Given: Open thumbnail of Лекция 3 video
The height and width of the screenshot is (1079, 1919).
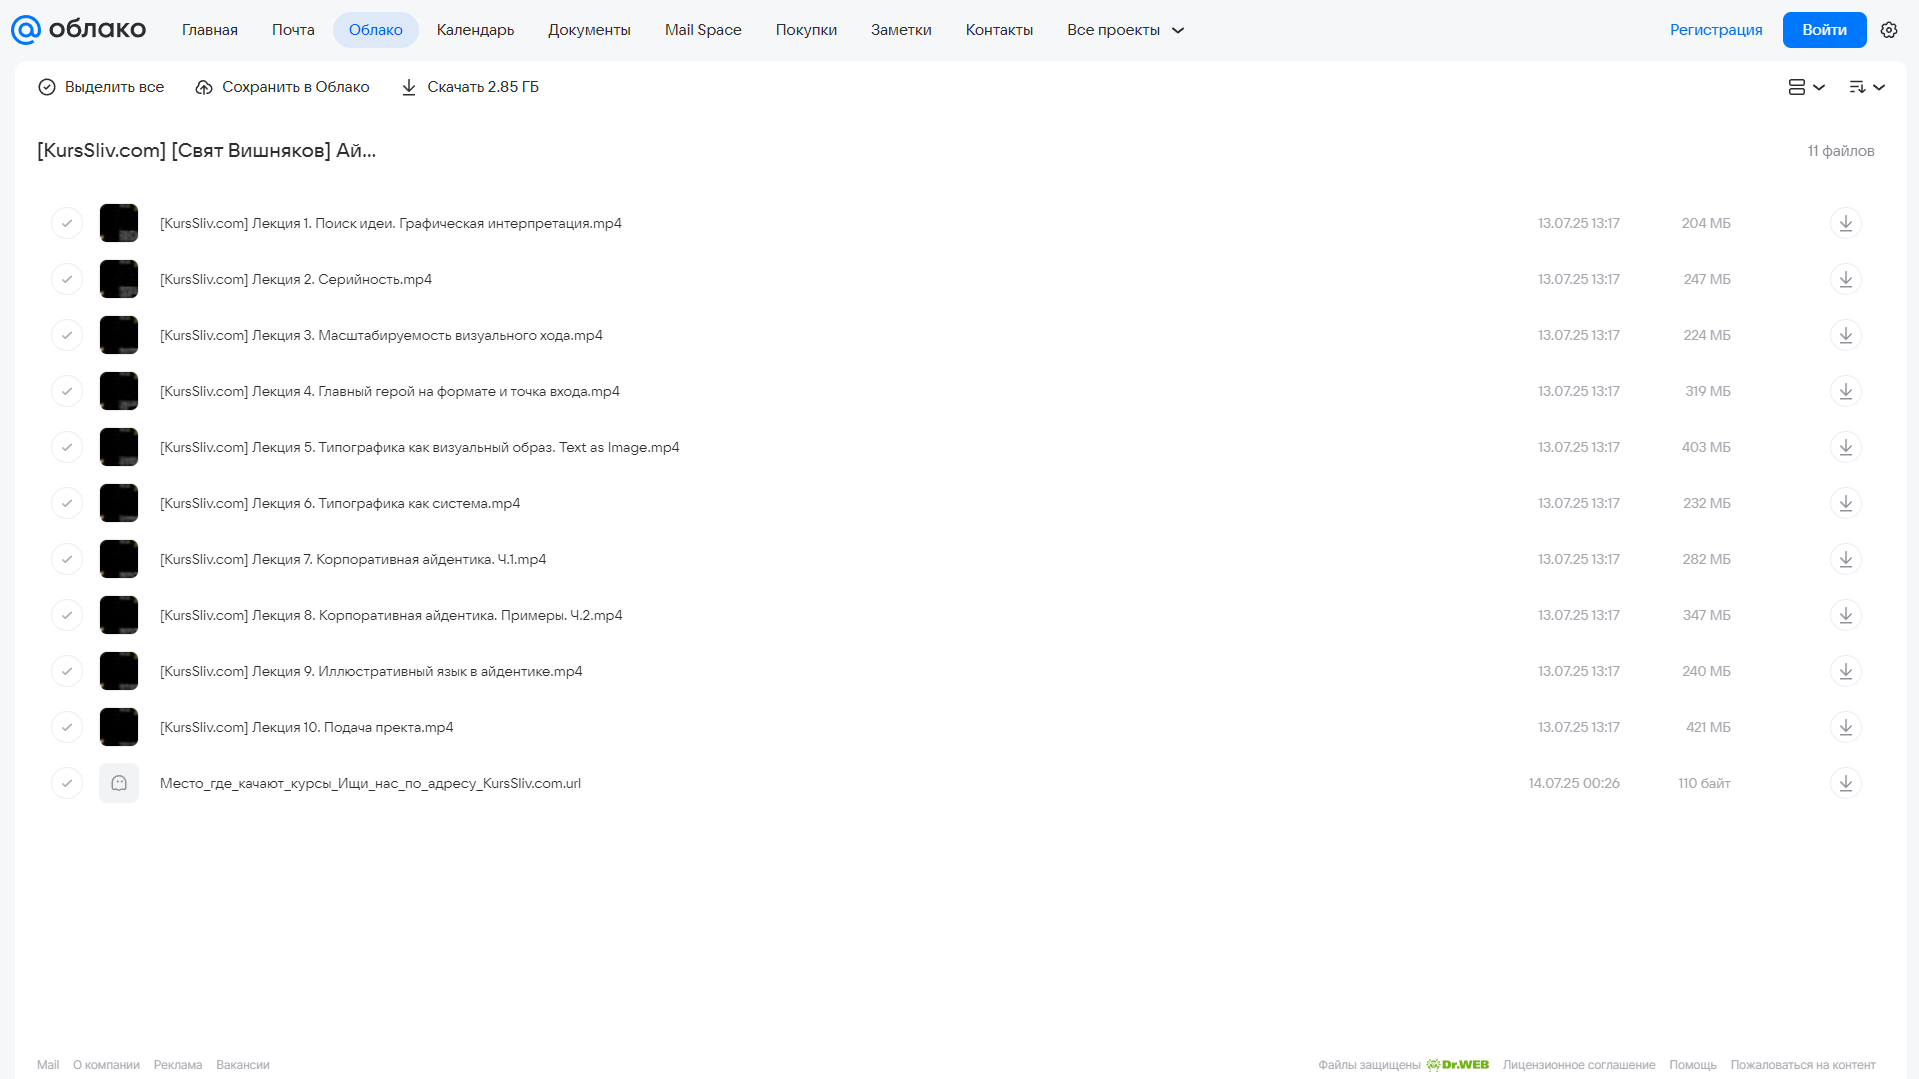Looking at the screenshot, I should click(x=119, y=335).
